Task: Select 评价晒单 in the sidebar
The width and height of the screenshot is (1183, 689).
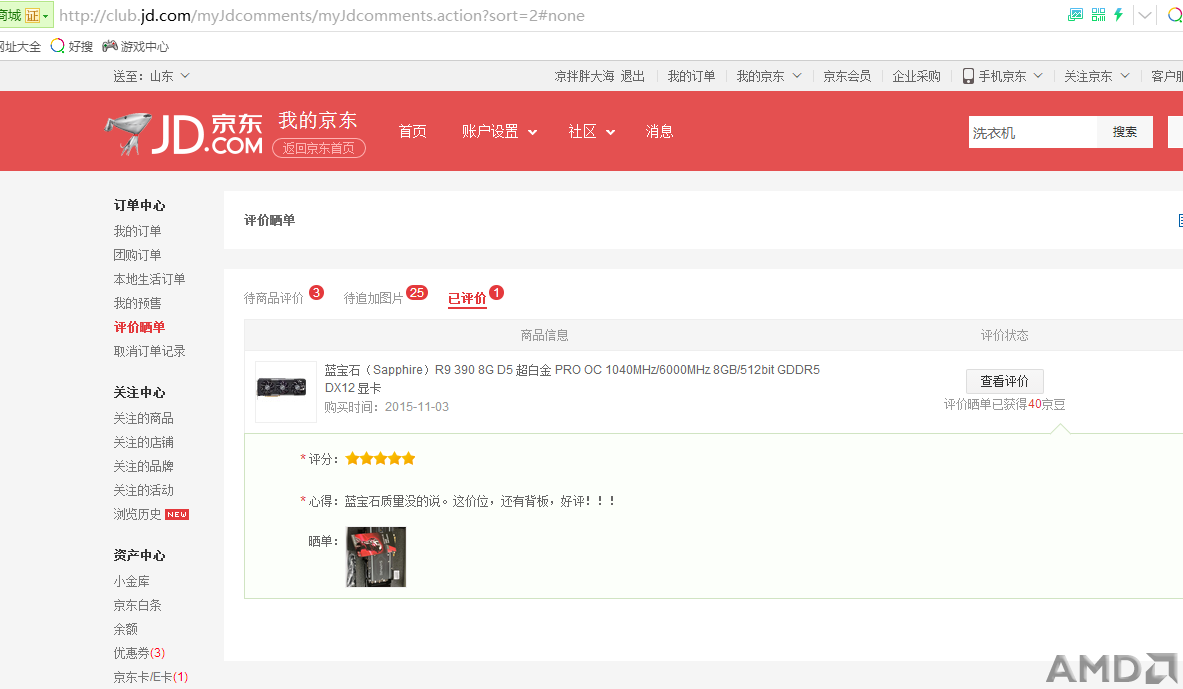Action: (139, 328)
